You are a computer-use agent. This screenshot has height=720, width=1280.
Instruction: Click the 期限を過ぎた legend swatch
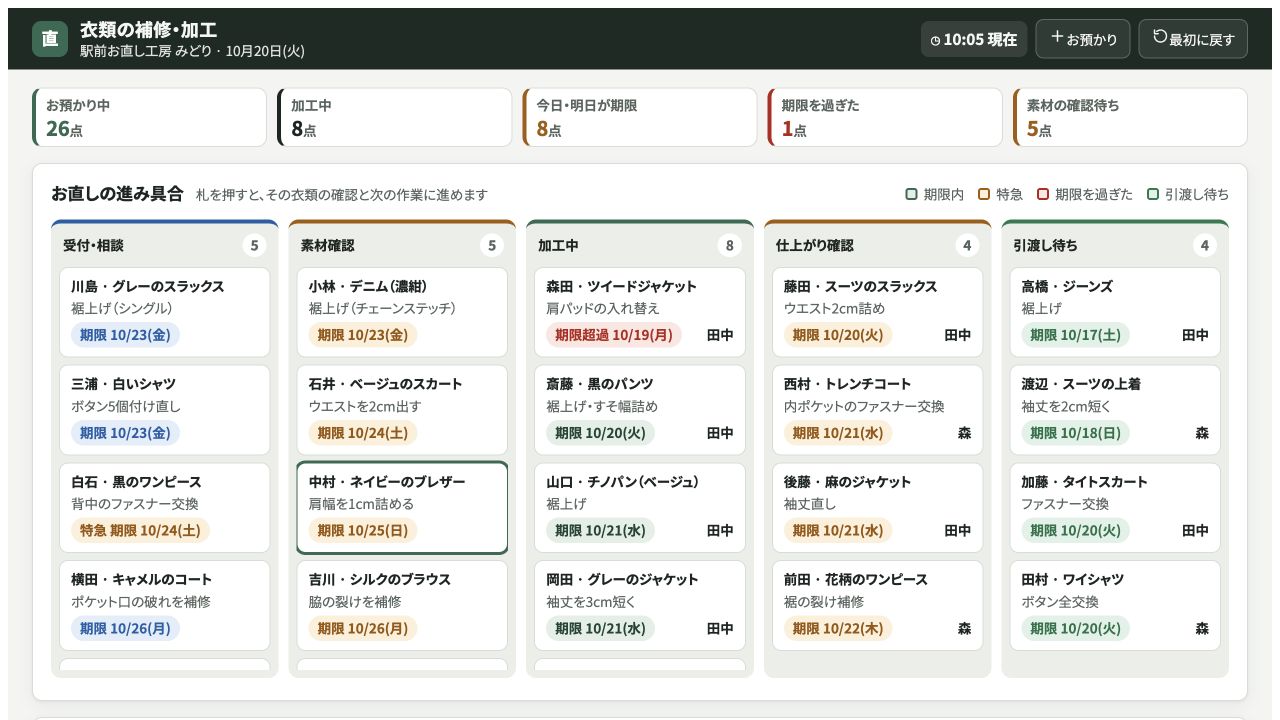click(1043, 194)
